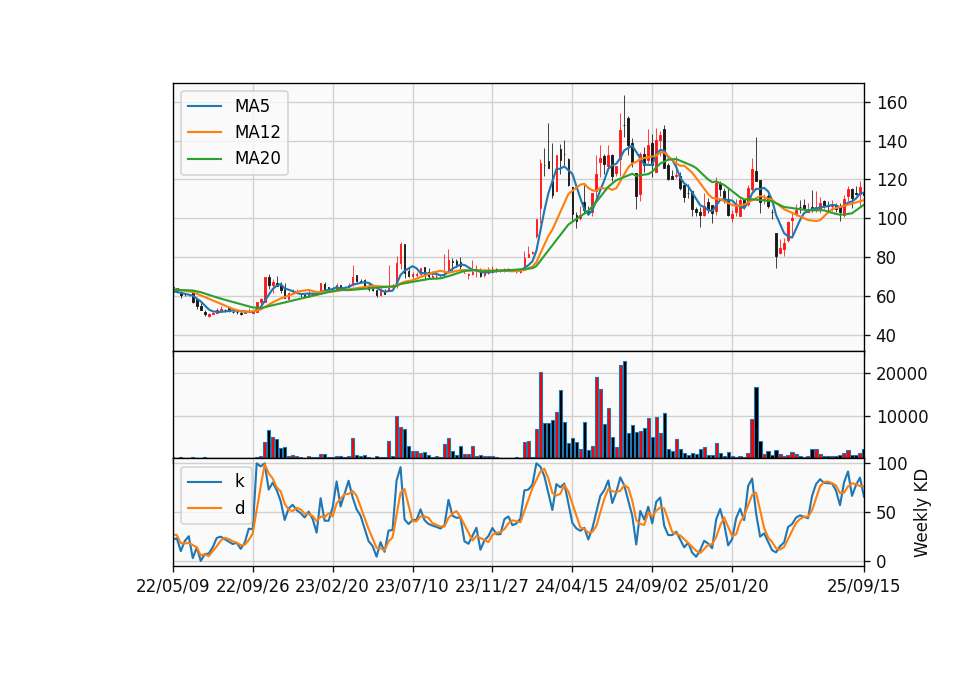Click the price axis value 140
The width and height of the screenshot is (960, 690).
(x=892, y=141)
